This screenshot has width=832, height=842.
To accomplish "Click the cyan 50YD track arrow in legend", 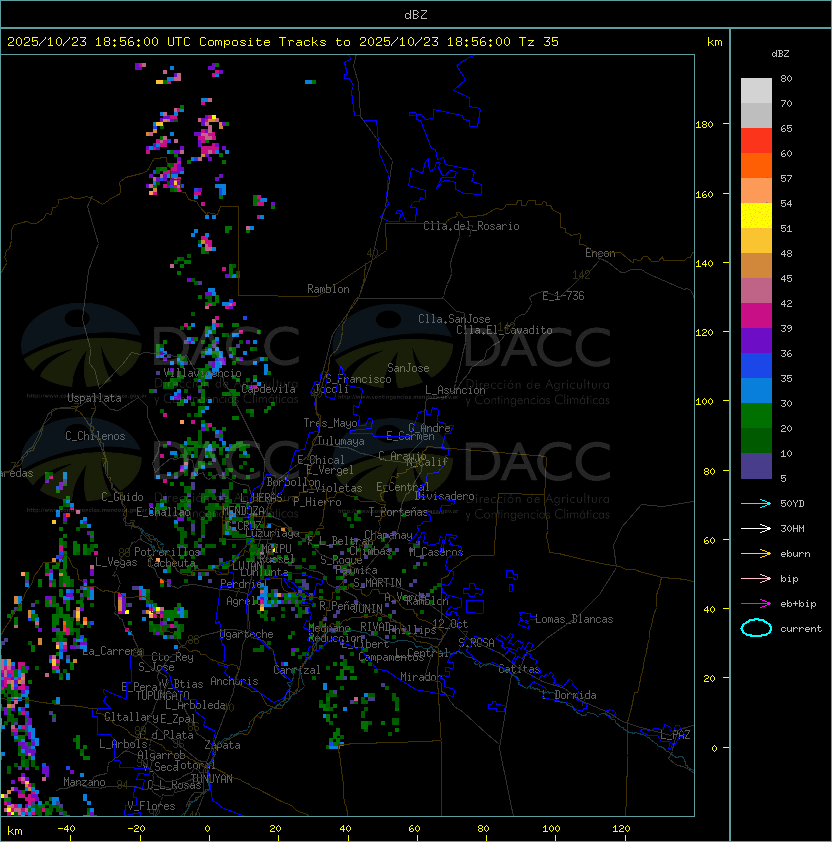I will 756,503.
